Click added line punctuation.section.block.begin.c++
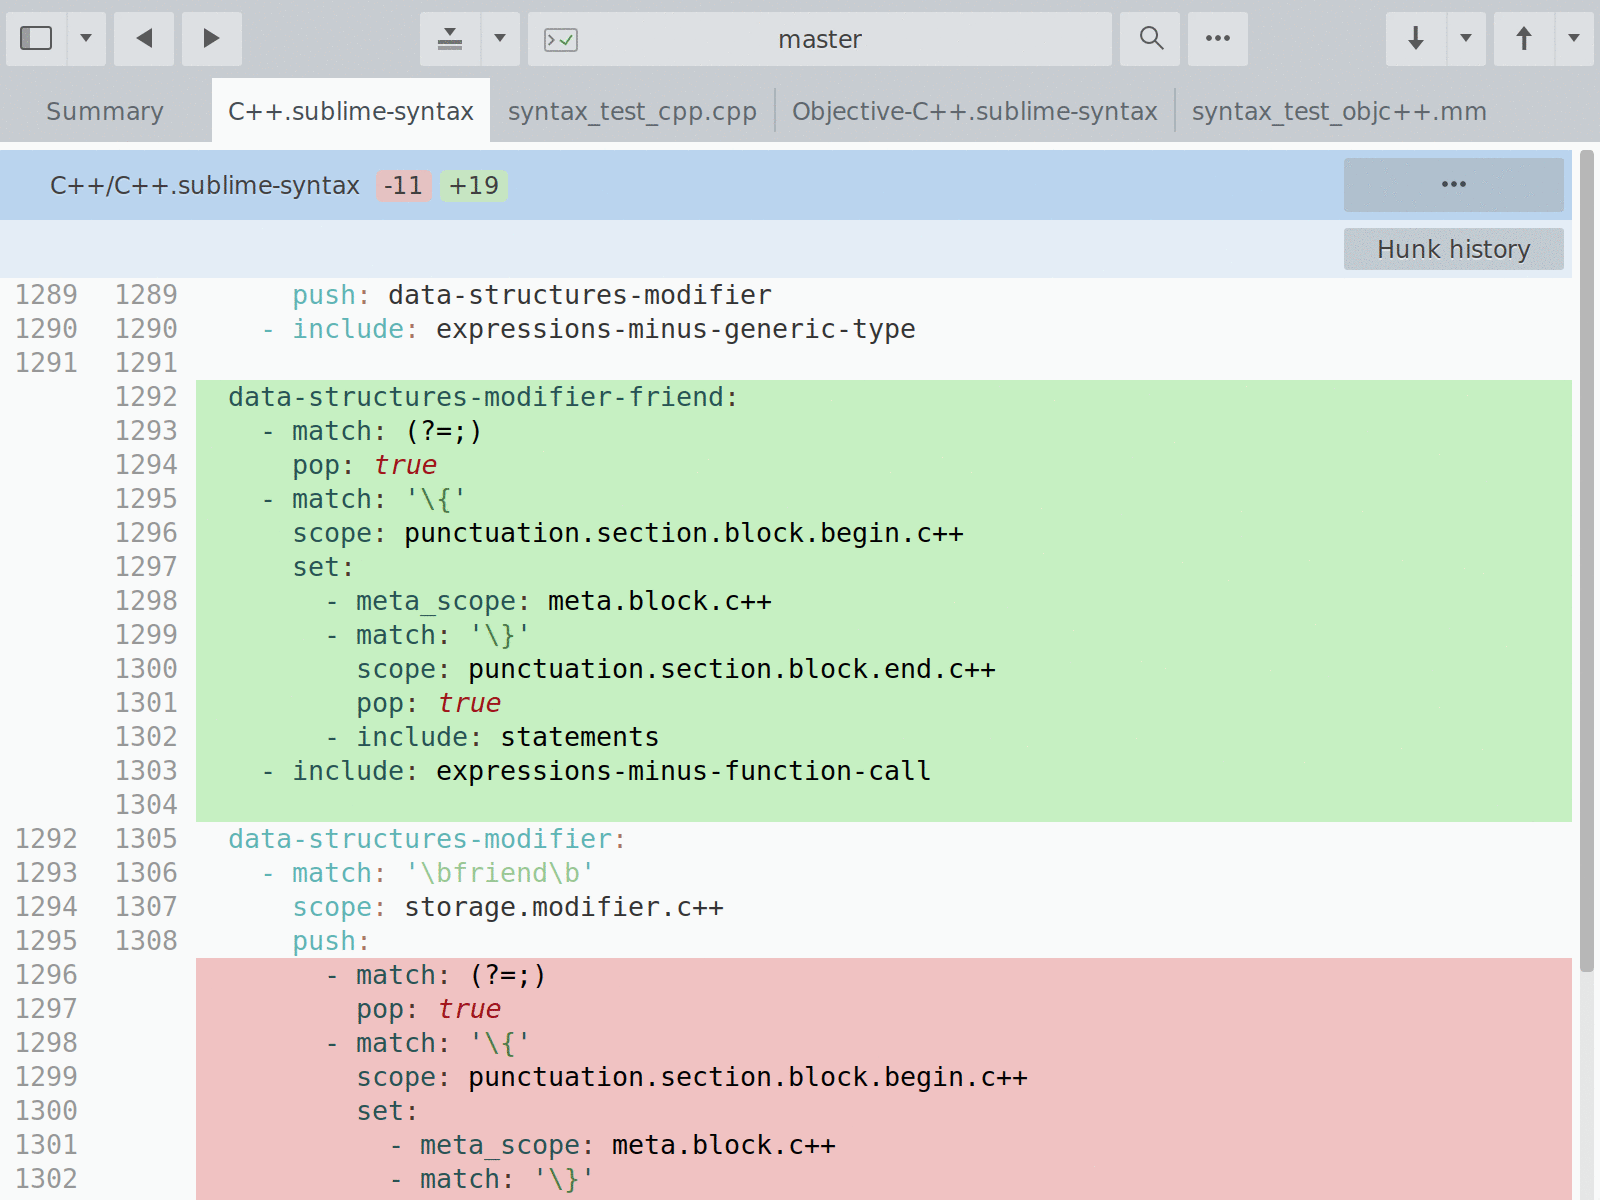1600x1200 pixels. coord(884,533)
